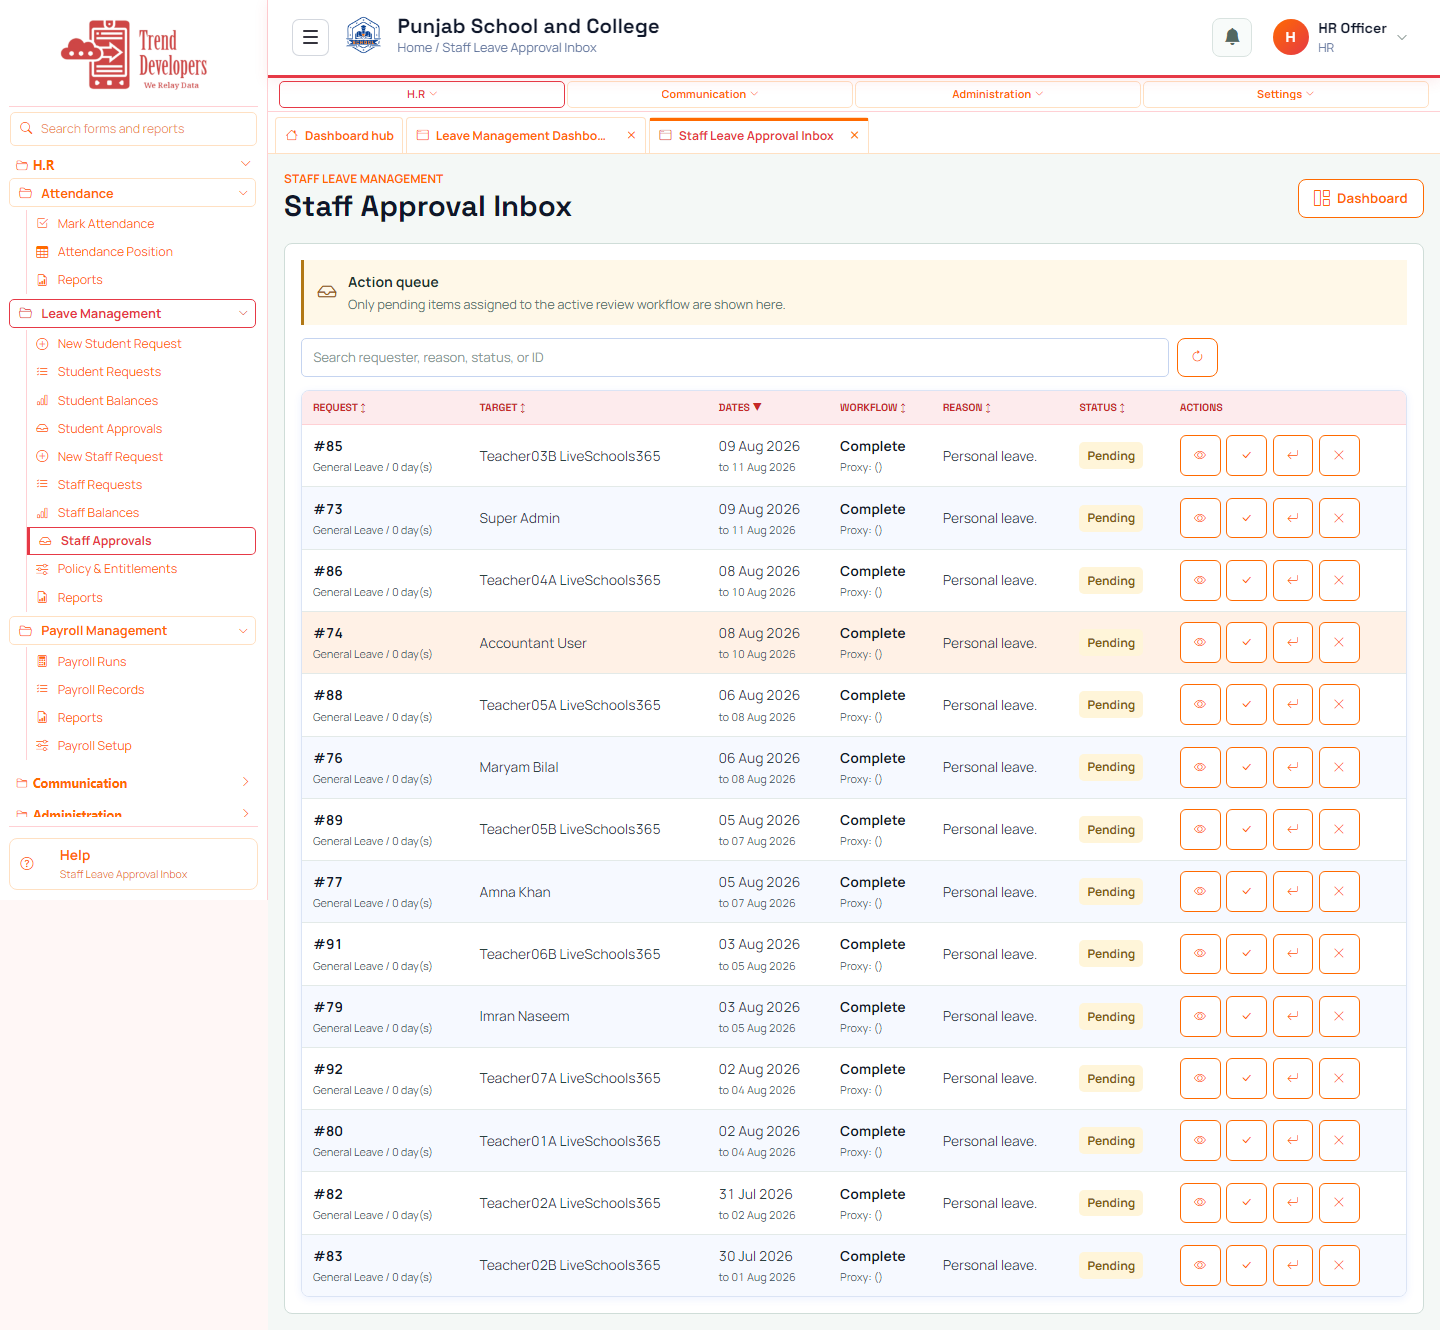Reject request #89 for Teacher05B
Viewport: 1440px width, 1330px height.
(x=1339, y=829)
